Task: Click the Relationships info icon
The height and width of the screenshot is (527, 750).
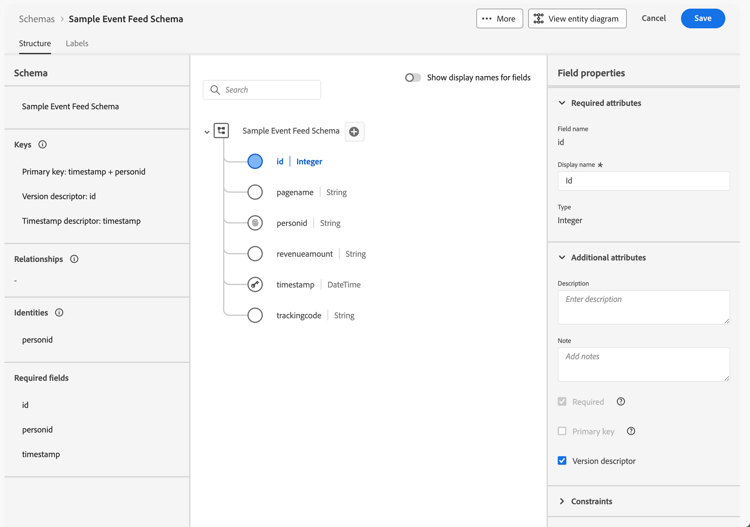Action: (x=74, y=259)
